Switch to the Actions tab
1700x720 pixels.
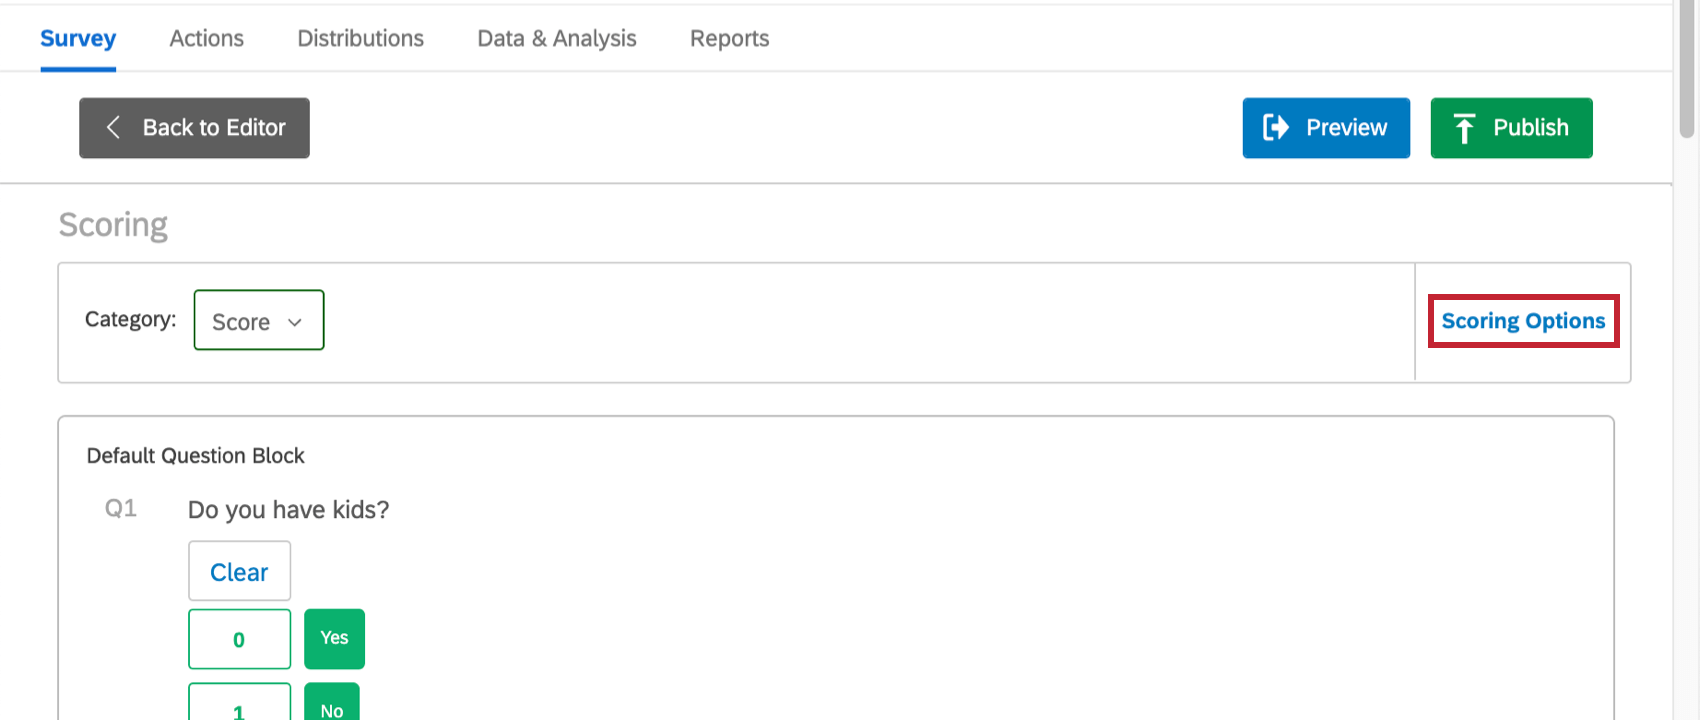(x=206, y=37)
